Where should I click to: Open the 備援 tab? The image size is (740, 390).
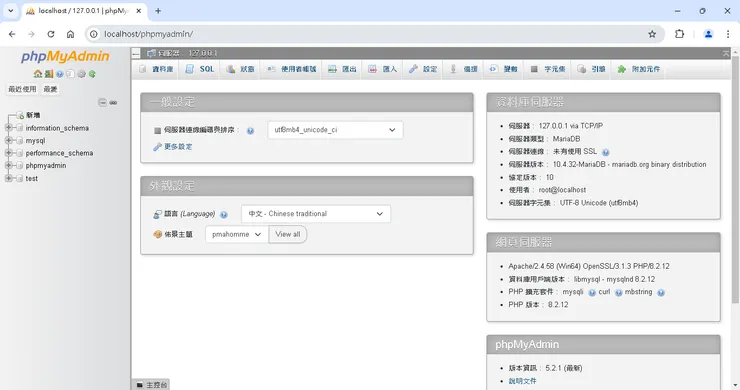[464, 69]
